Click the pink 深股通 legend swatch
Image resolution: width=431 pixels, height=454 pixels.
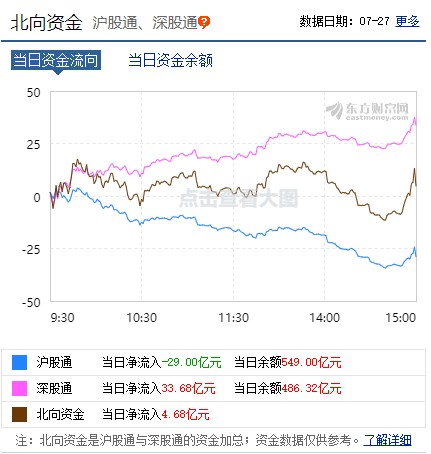tap(19, 388)
